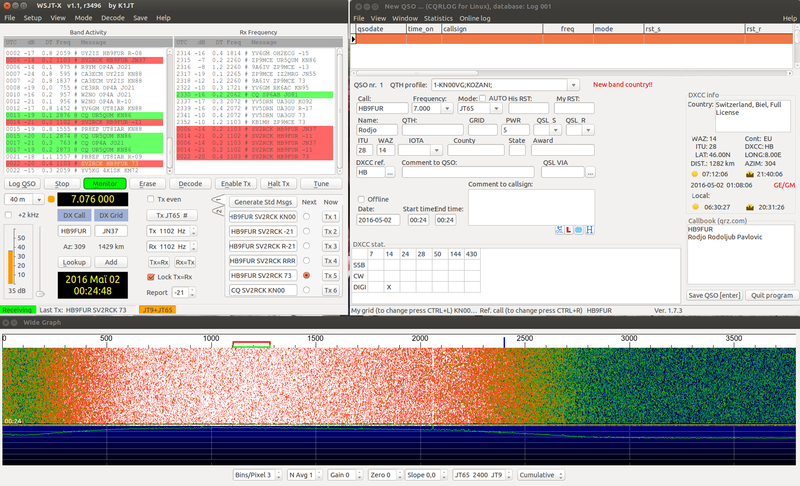Adjust the Report -21 spinner
The height and width of the screenshot is (486, 800).
[x=192, y=293]
